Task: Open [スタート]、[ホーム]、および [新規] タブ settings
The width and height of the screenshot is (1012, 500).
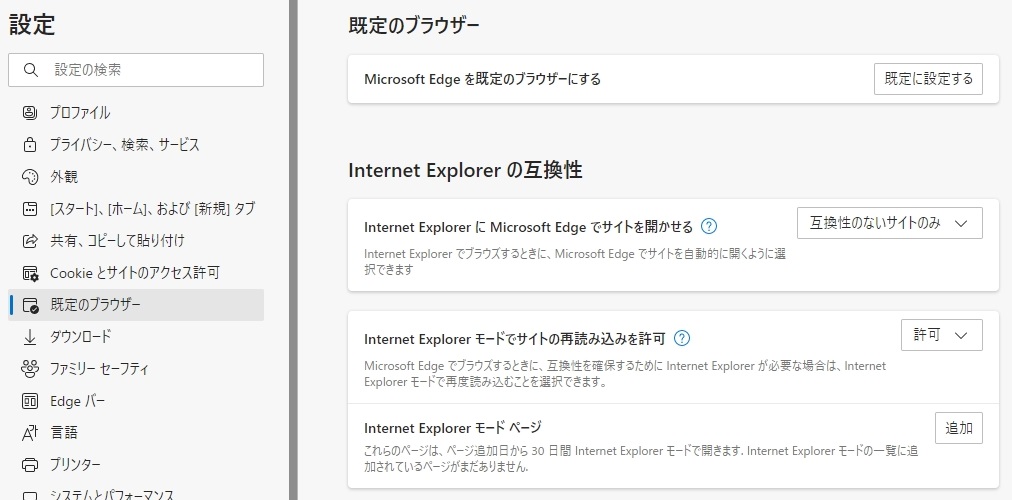Action: click(x=136, y=208)
